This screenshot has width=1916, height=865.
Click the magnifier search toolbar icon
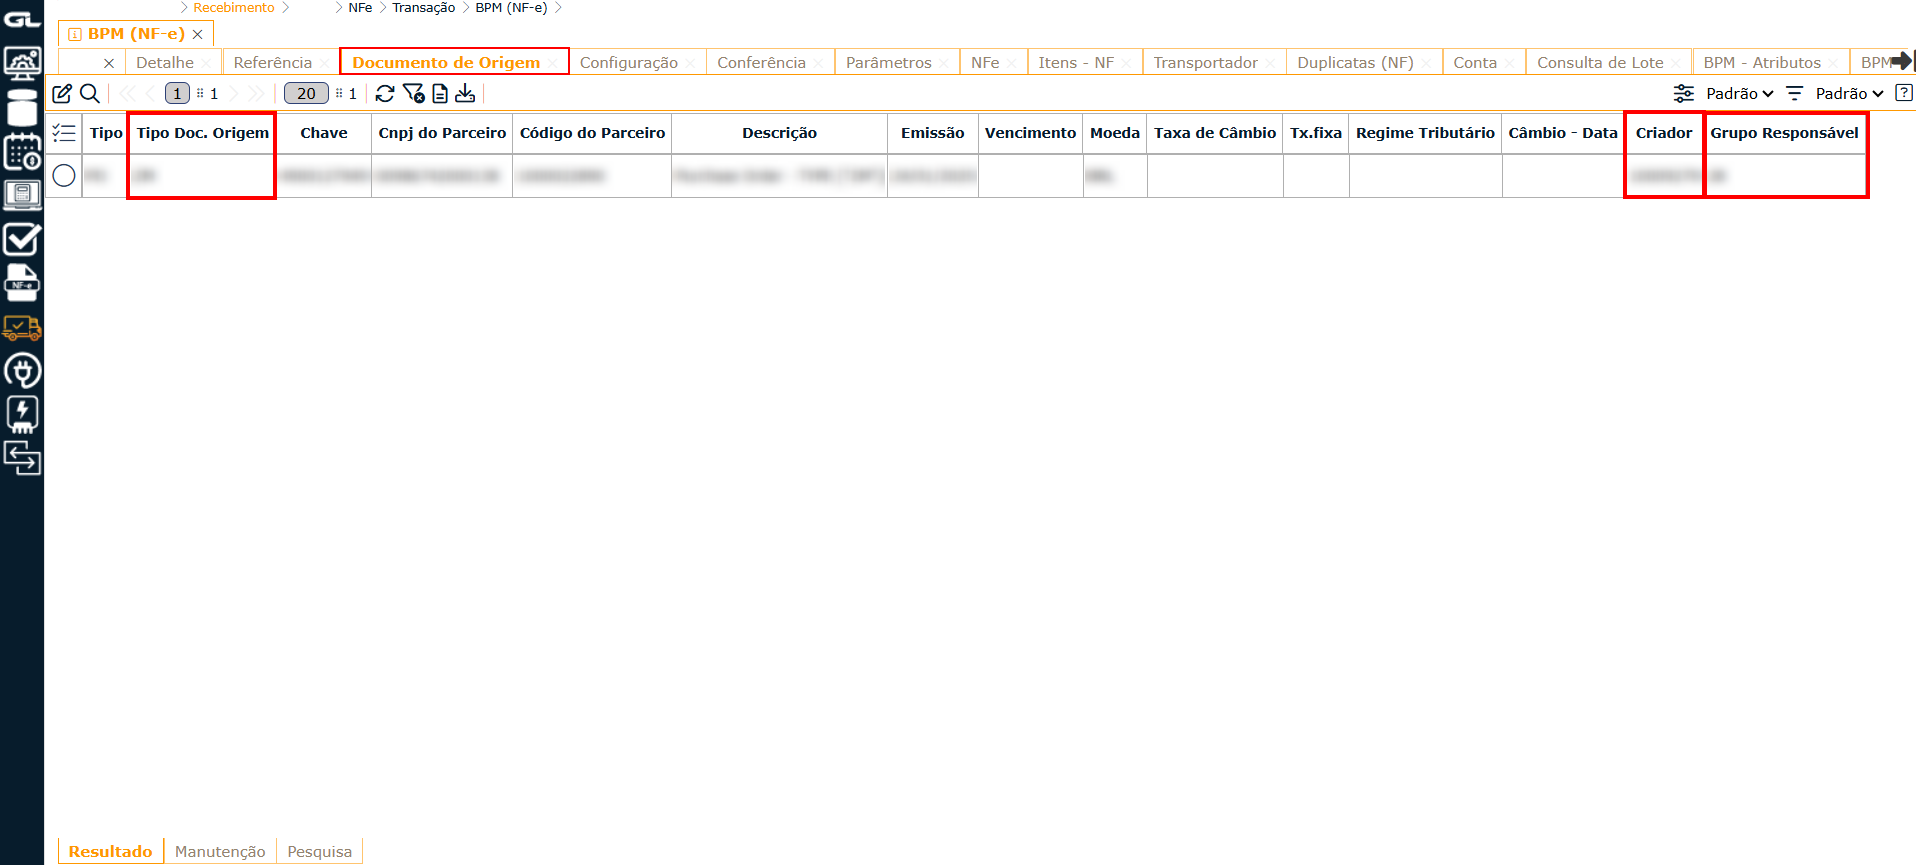coord(90,93)
